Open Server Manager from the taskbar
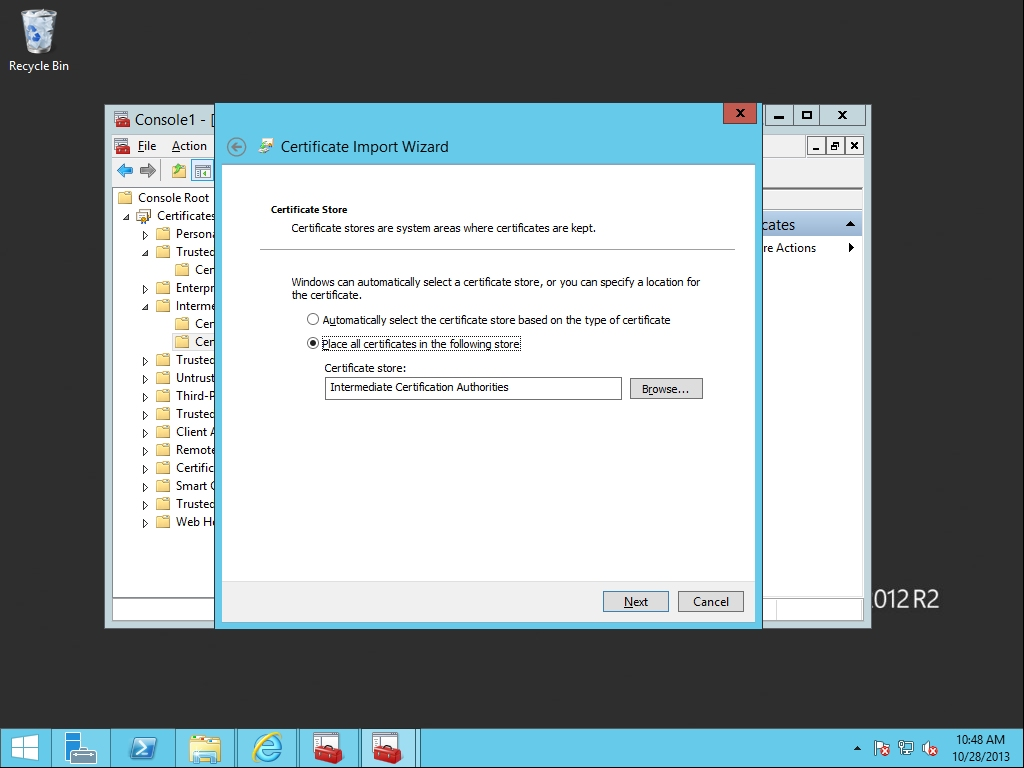1024x768 pixels. pyautogui.click(x=80, y=748)
